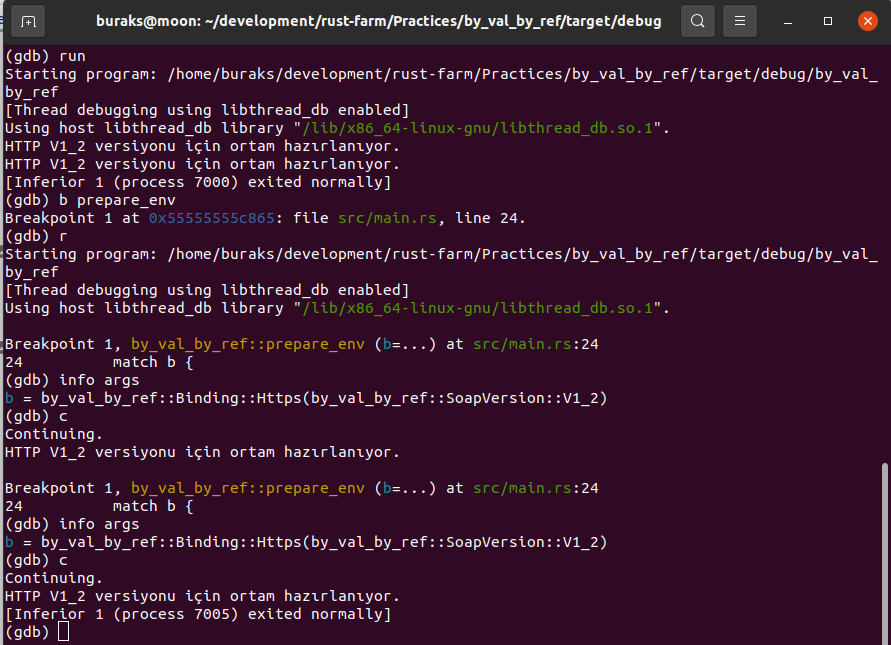This screenshot has width=891, height=645.
Task: Close the terminal window
Action: pyautogui.click(x=867, y=21)
